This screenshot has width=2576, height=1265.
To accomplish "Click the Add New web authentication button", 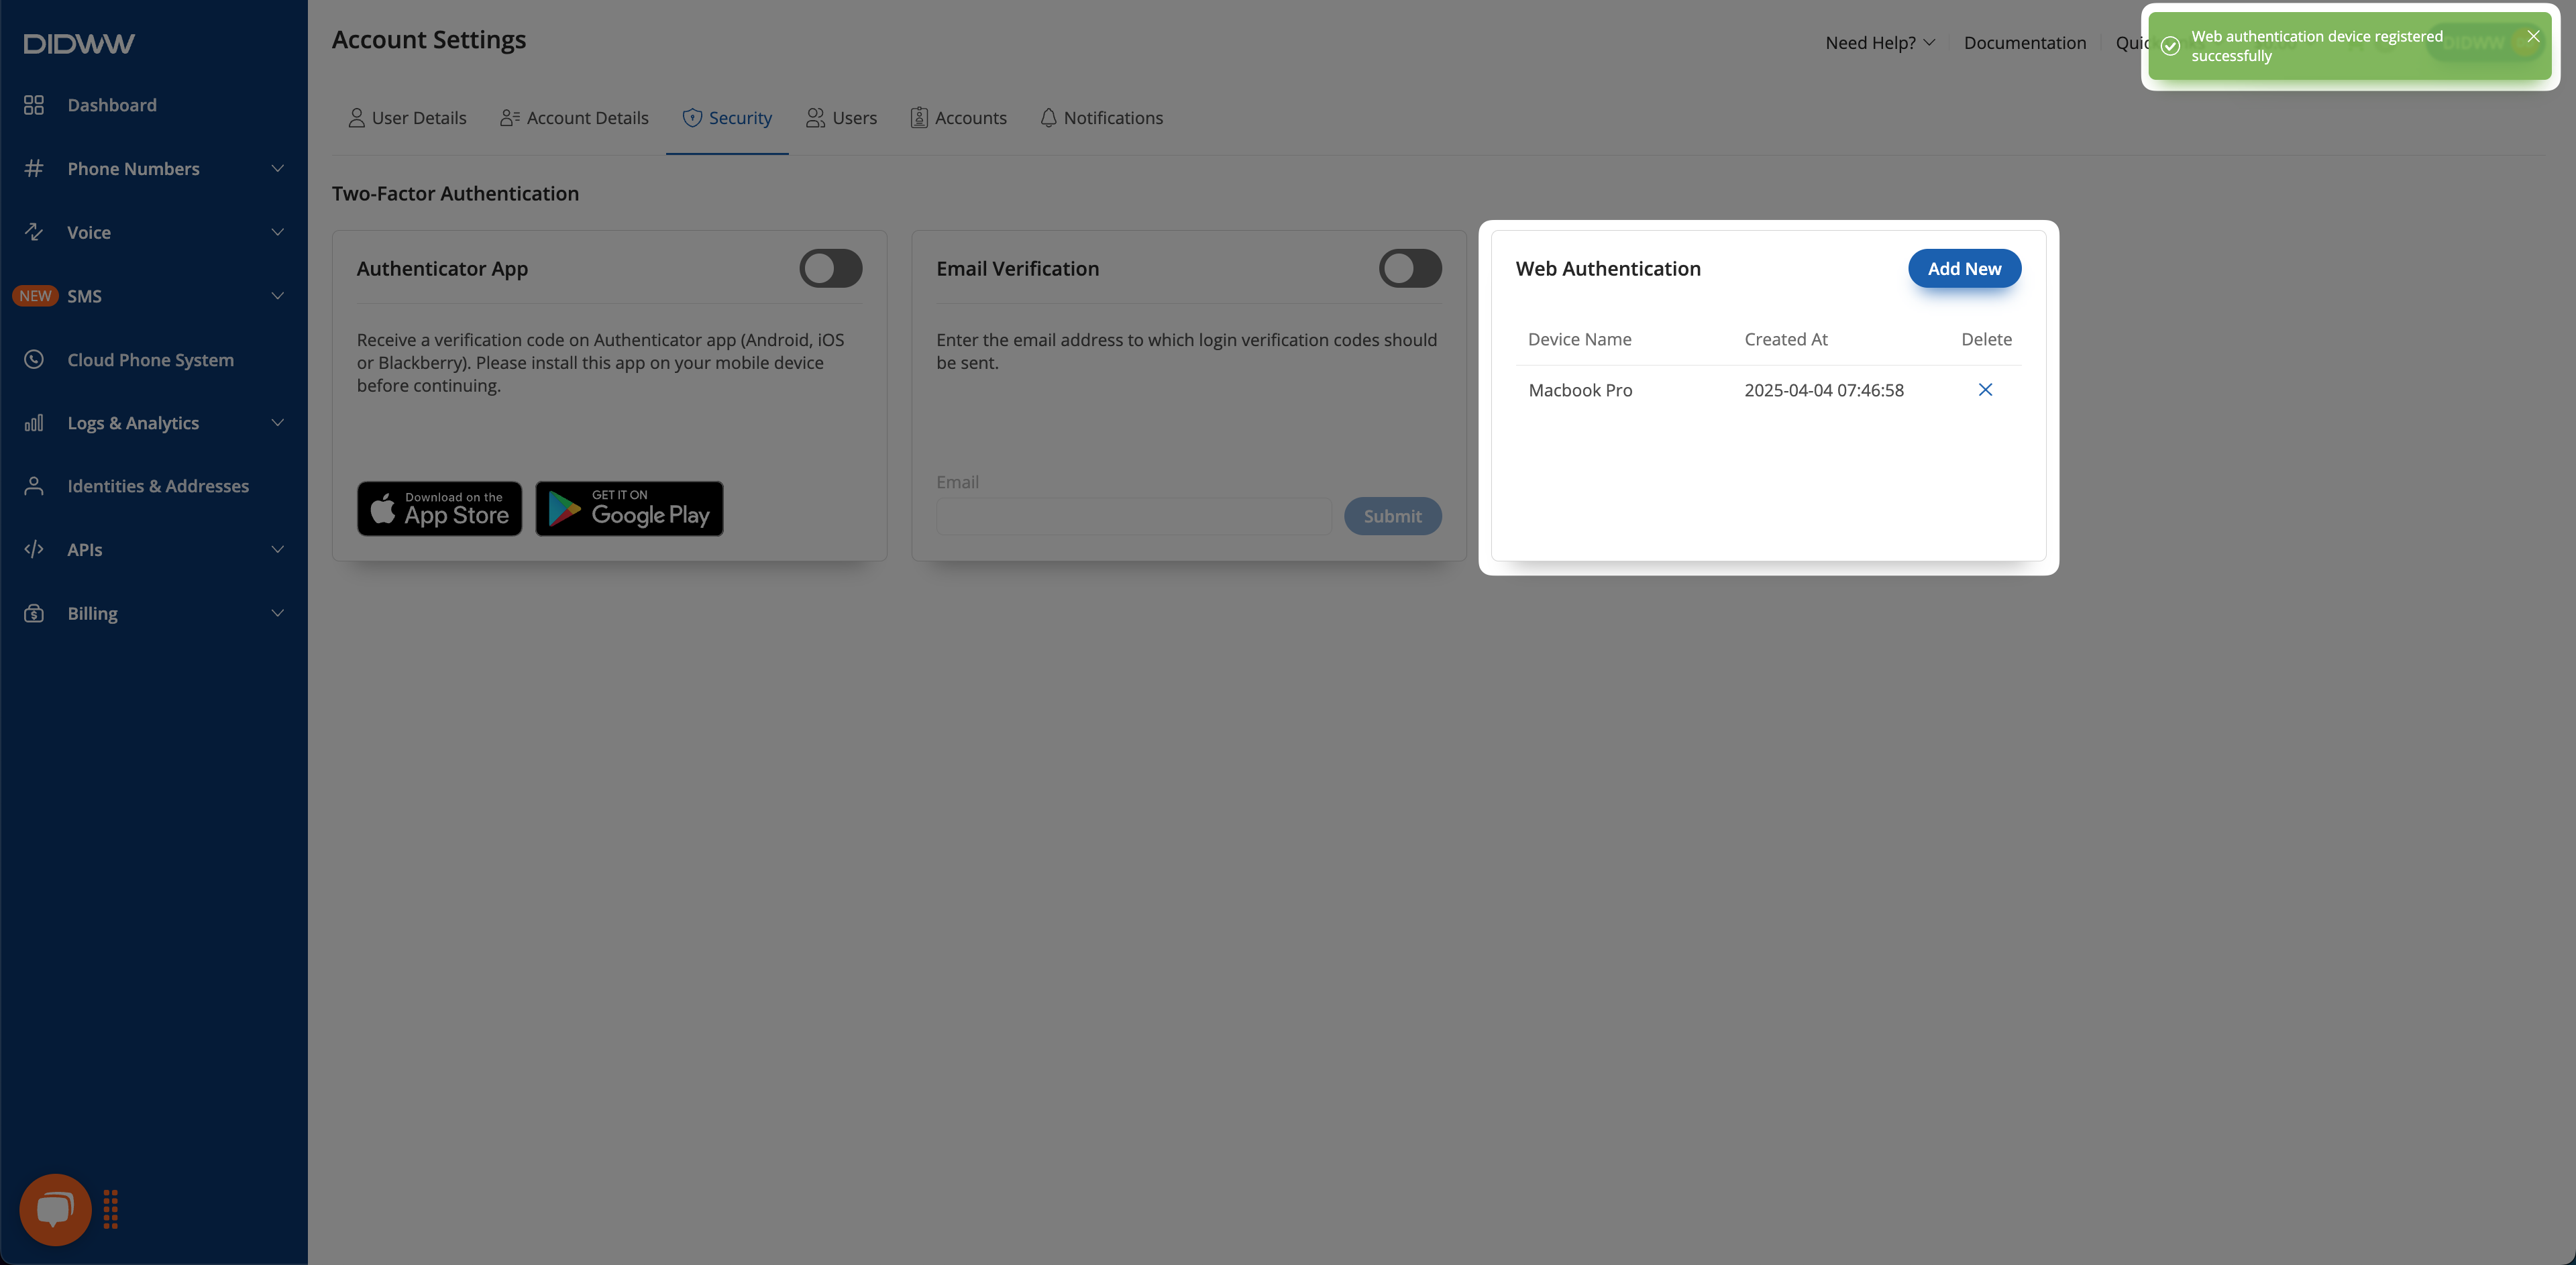I will tap(1964, 268).
